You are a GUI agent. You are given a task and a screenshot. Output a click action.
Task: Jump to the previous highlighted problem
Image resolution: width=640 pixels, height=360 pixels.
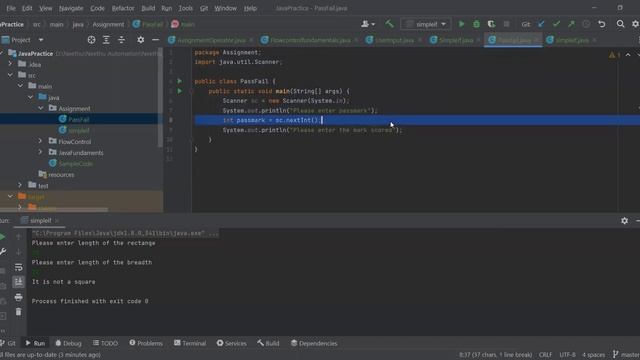click(x=628, y=55)
